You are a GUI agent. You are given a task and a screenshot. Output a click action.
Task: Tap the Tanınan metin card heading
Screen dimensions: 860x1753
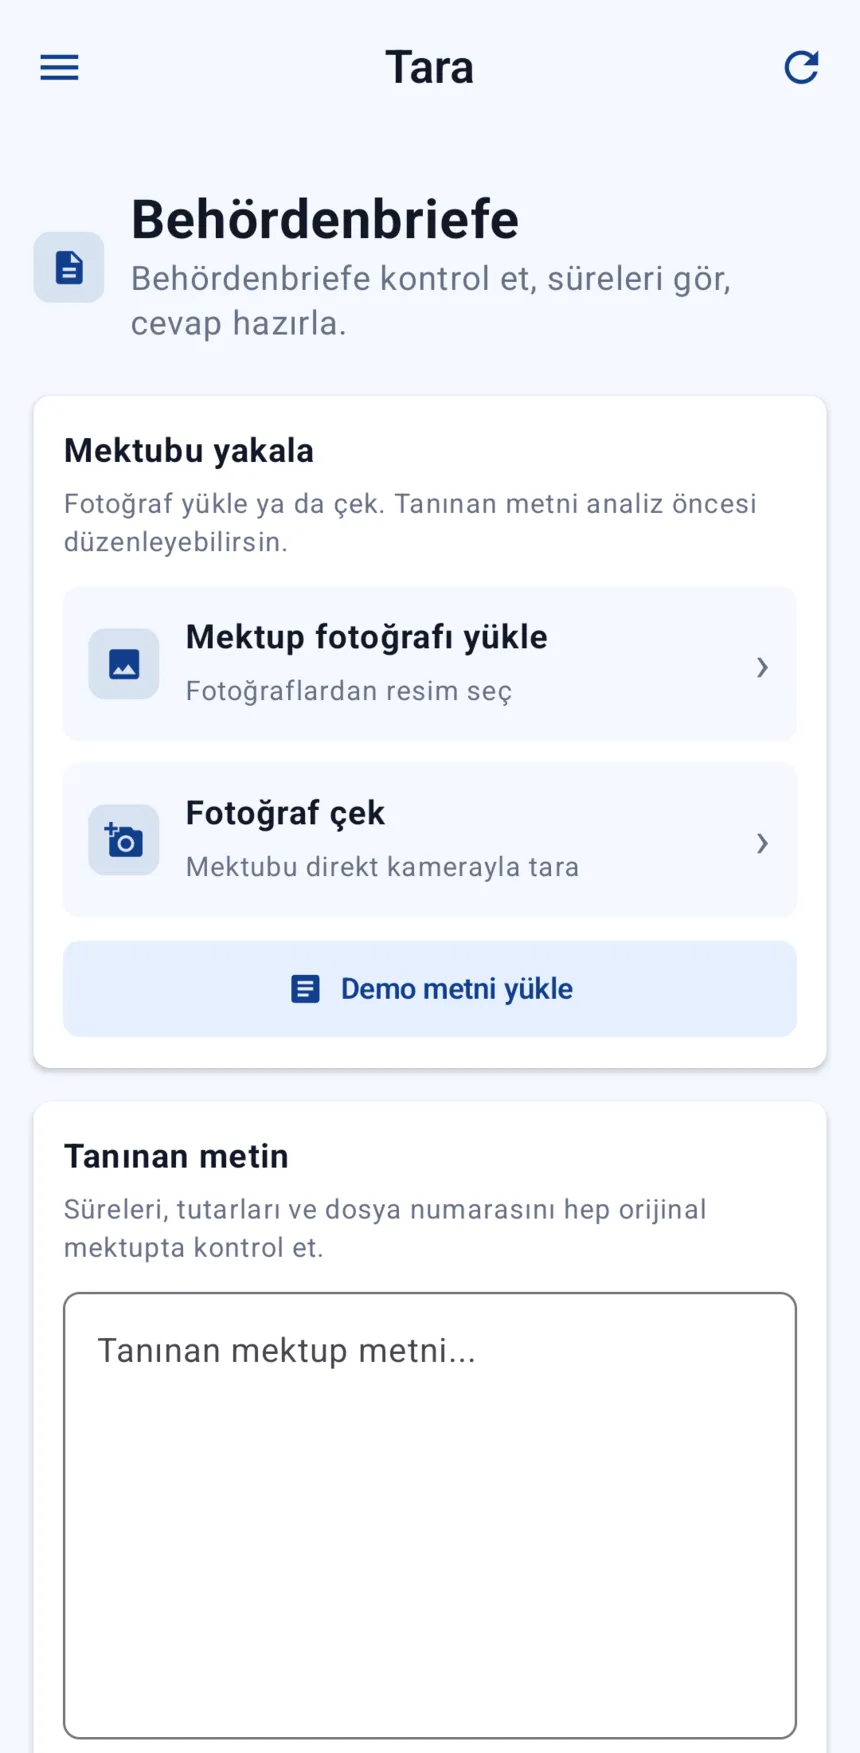(x=176, y=1156)
